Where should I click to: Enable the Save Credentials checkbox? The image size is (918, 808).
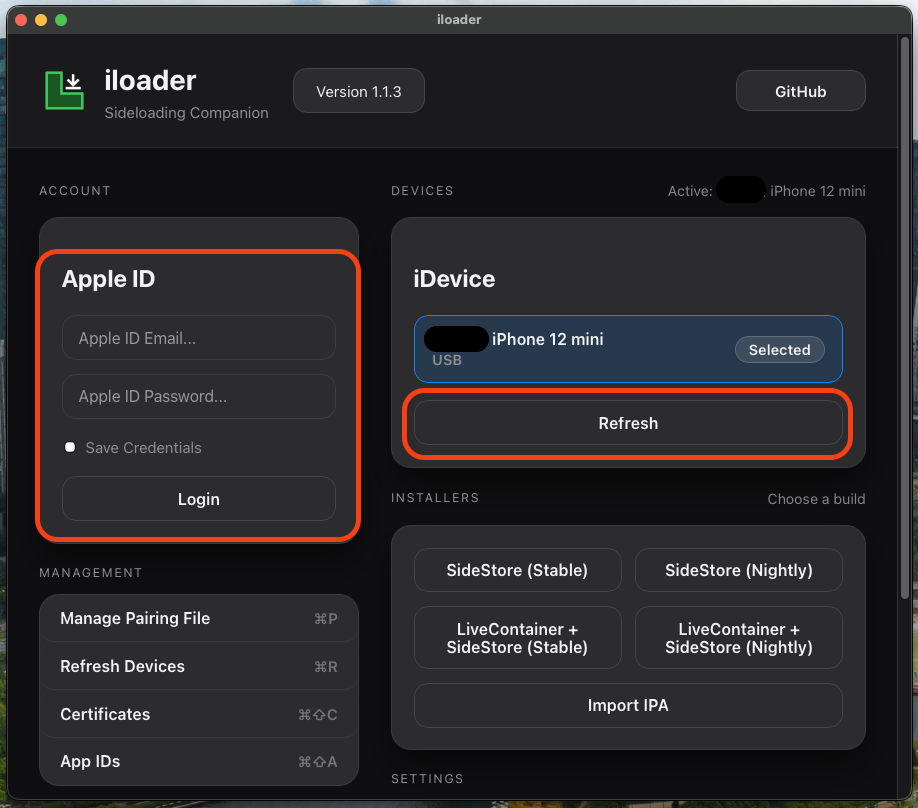[x=70, y=447]
